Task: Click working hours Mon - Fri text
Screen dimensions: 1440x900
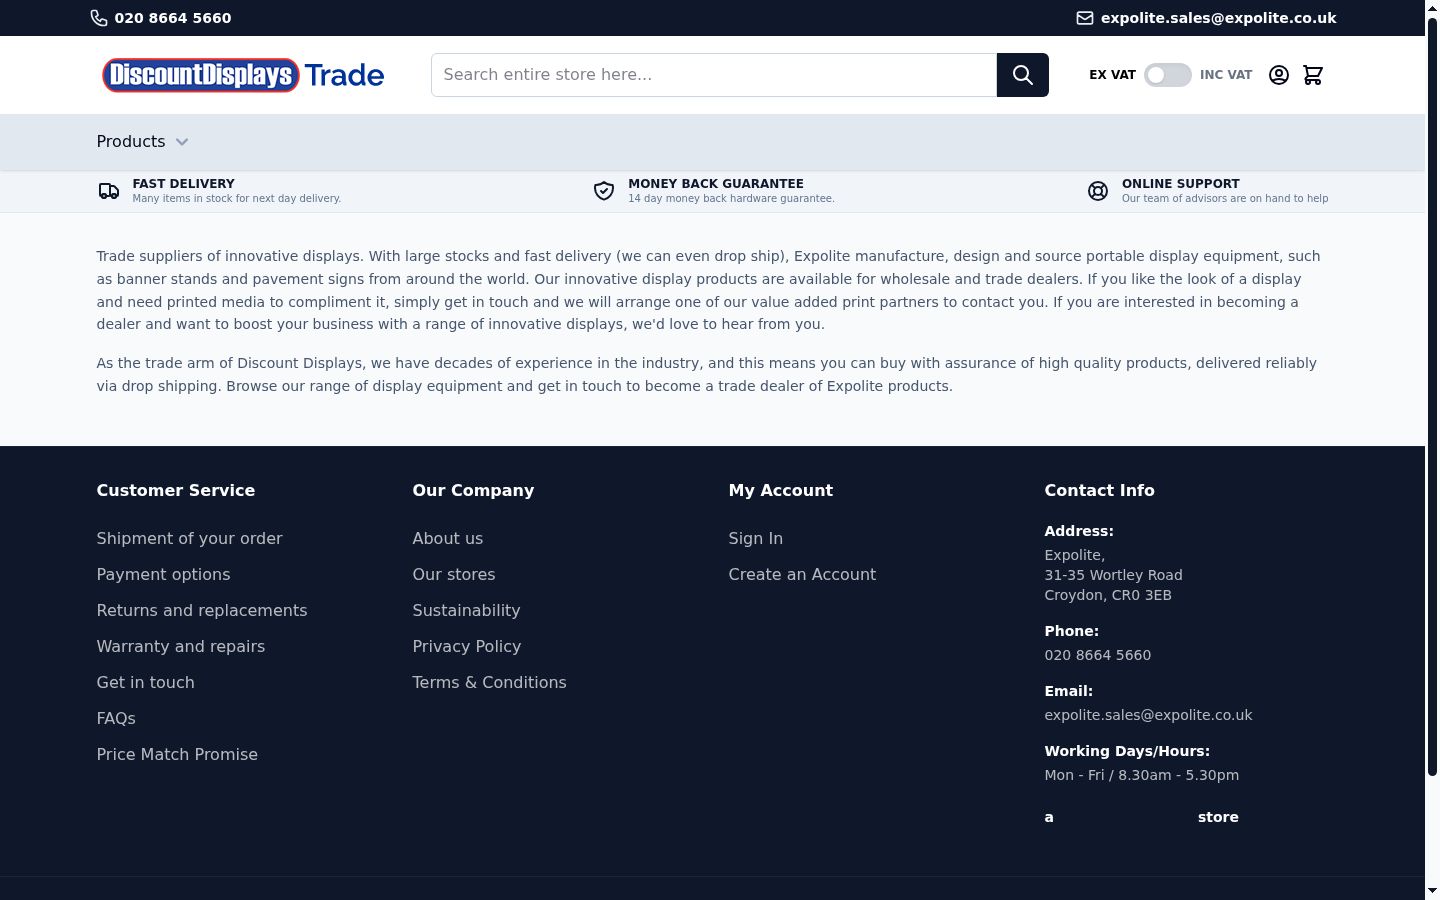Action: pyautogui.click(x=1142, y=775)
